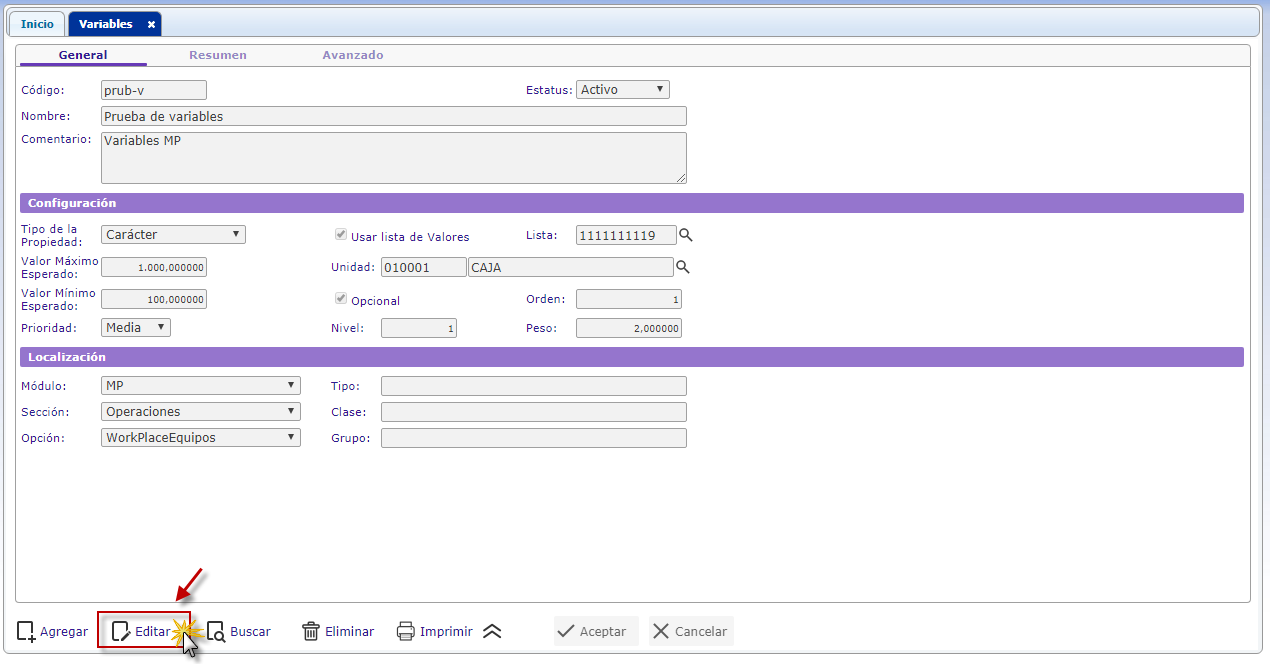Click the double chevron up icon
Viewport: 1270px width, 664px height.
[492, 631]
